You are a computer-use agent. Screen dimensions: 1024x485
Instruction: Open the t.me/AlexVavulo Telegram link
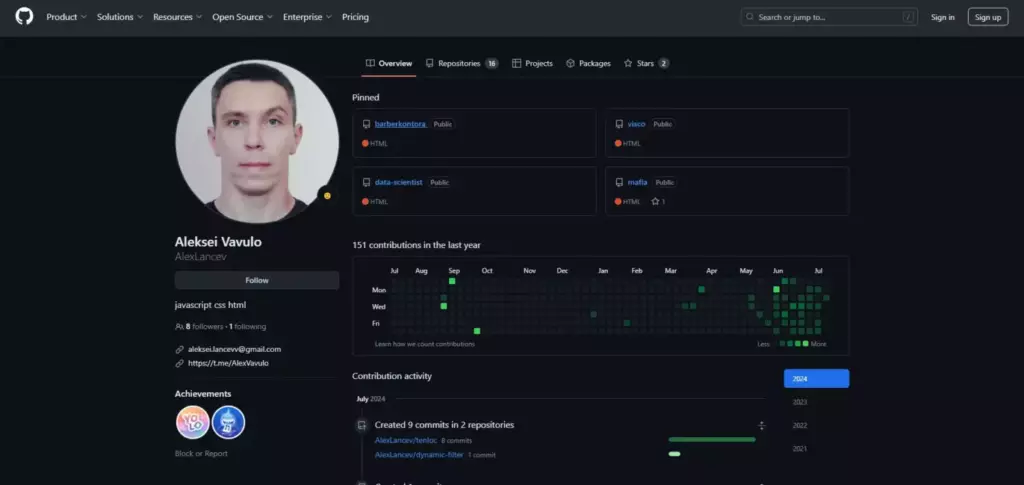point(228,363)
